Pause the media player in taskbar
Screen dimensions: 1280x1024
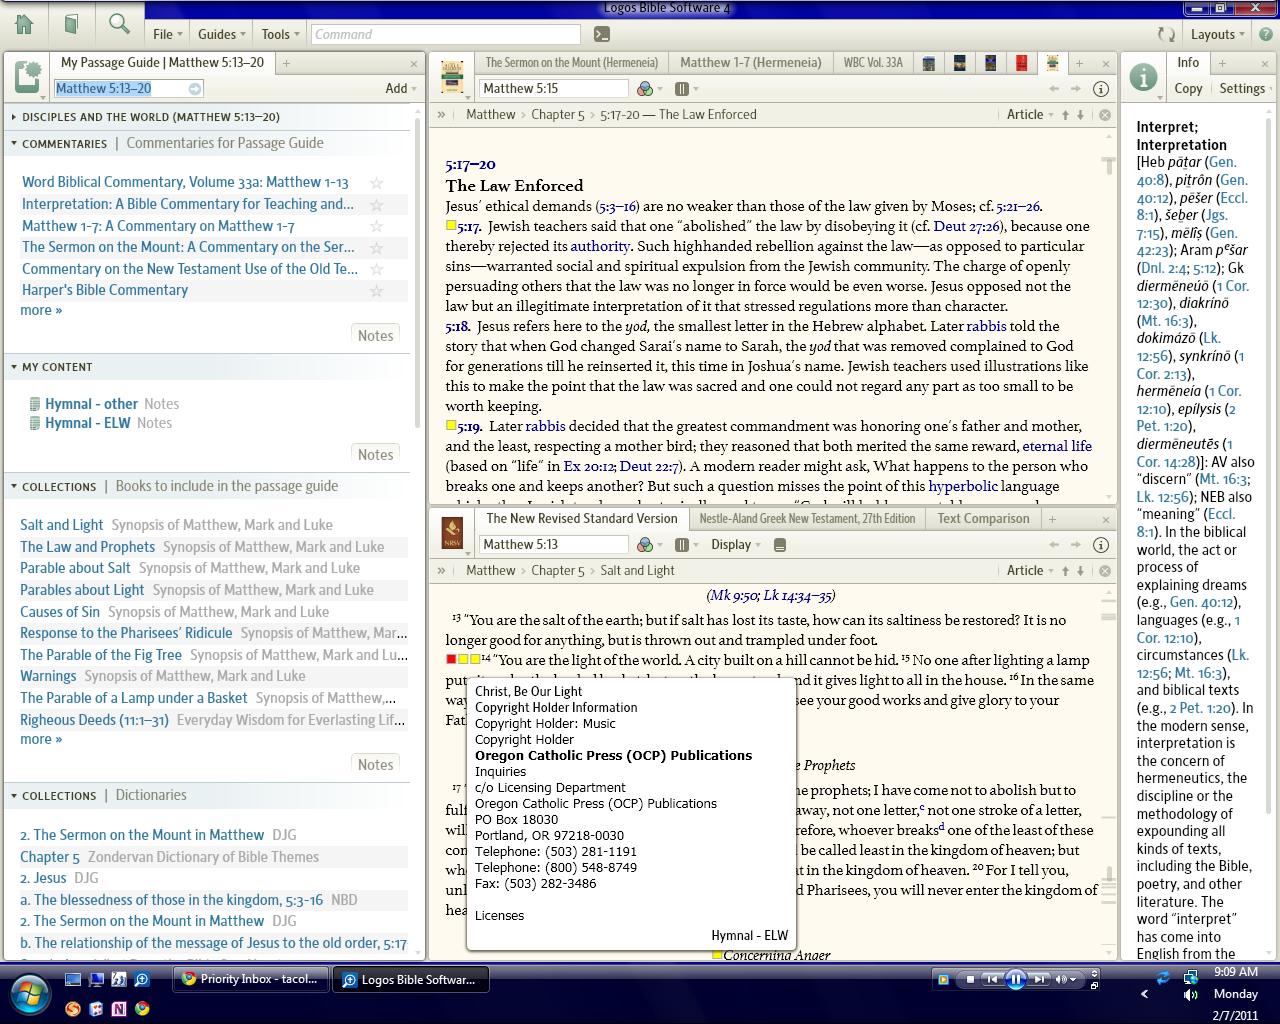[1015, 980]
